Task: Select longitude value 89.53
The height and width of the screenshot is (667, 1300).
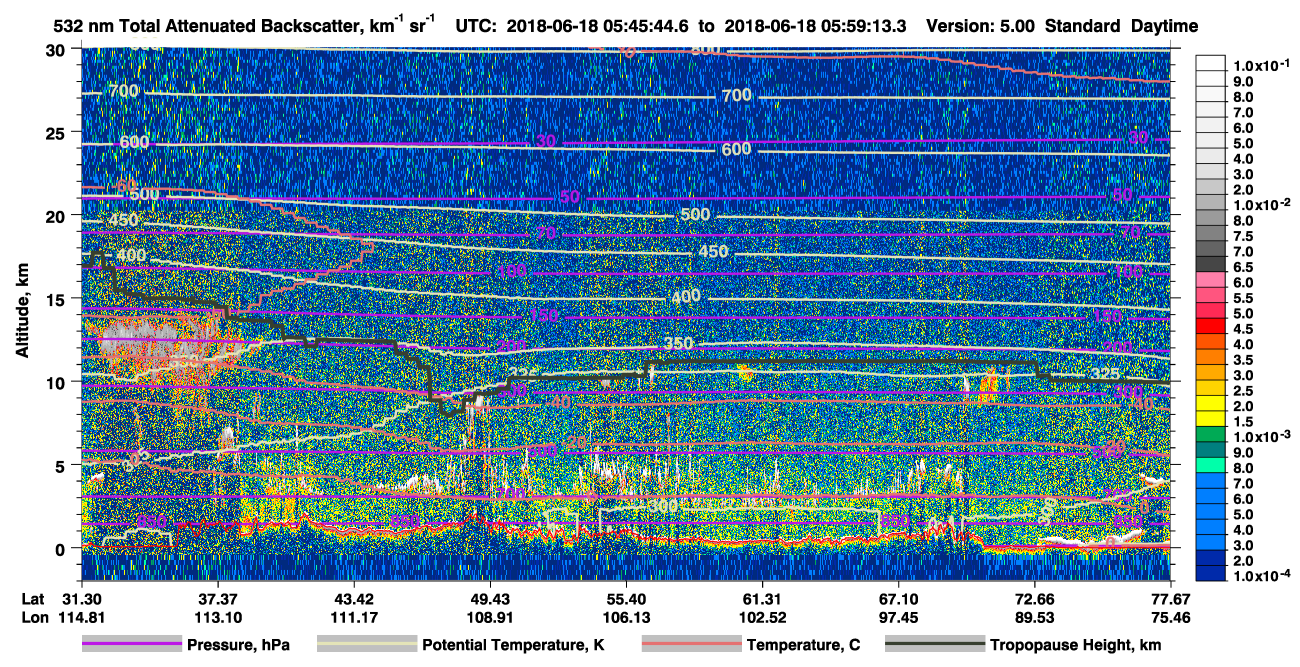Action: pos(1034,617)
